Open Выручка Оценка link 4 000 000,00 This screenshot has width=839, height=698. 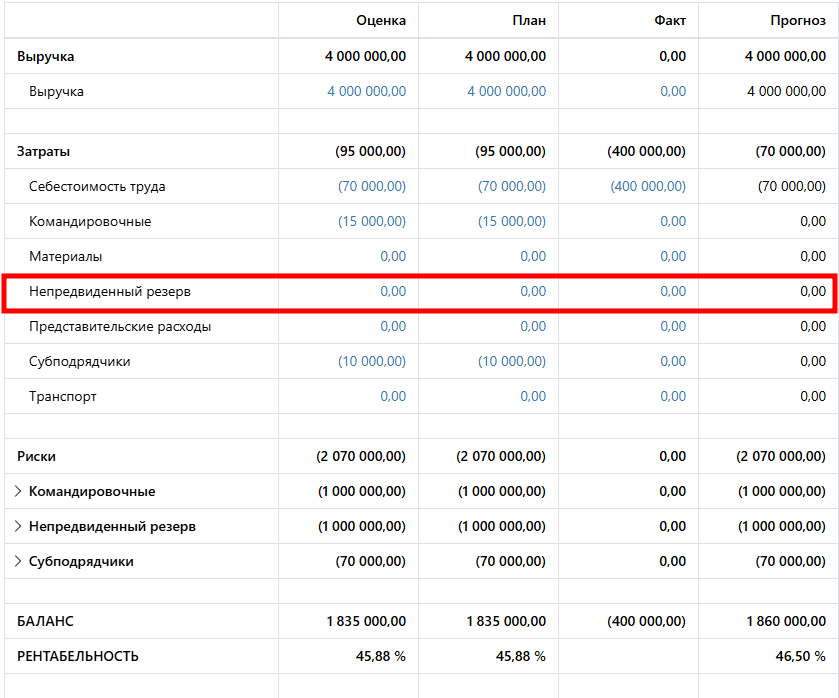(x=367, y=92)
